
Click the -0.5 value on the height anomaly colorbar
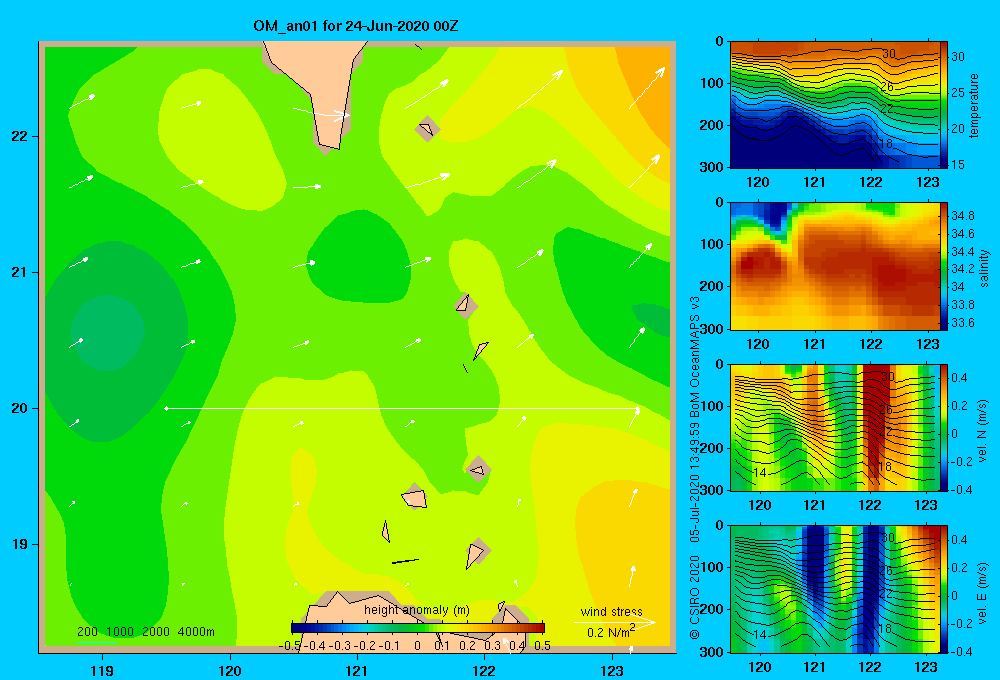(290, 646)
